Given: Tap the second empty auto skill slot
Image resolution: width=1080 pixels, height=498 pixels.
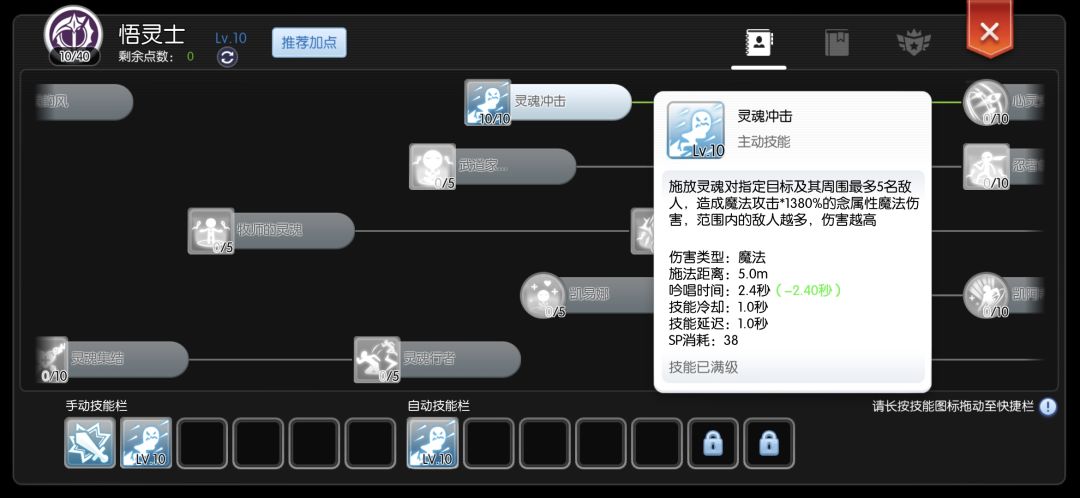Looking at the screenshot, I should 544,443.
